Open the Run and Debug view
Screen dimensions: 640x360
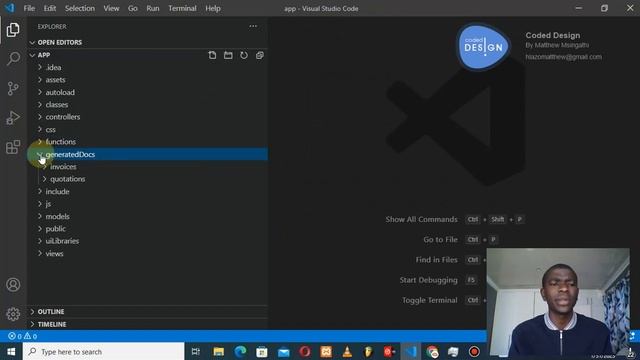coord(13,118)
